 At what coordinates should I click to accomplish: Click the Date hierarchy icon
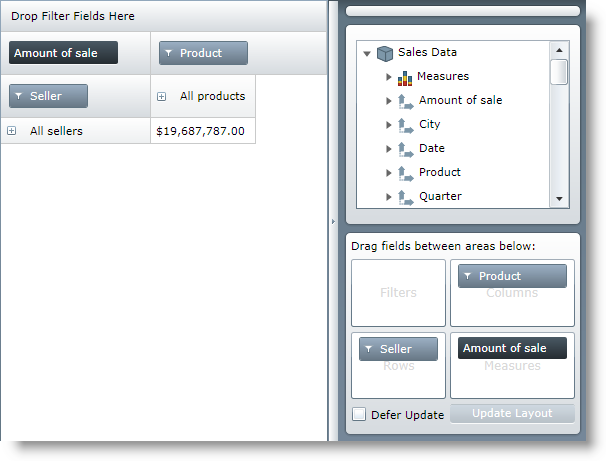[405, 149]
